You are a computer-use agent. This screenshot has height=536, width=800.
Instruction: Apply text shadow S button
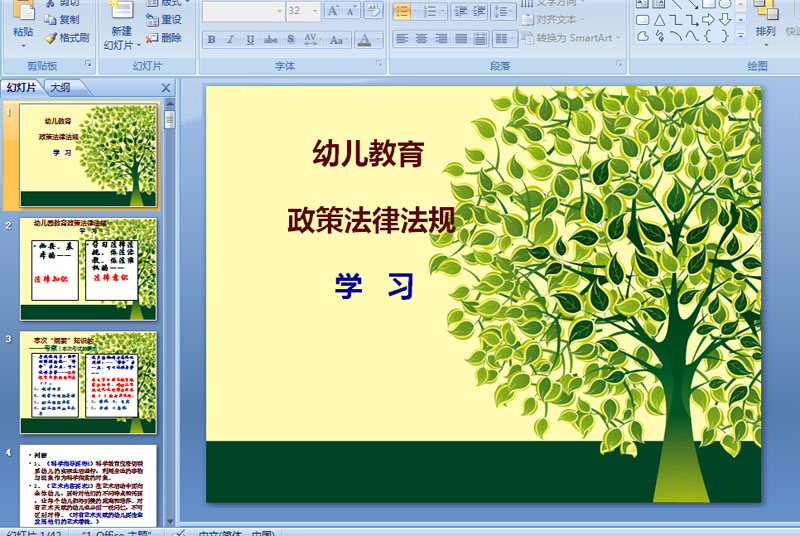pyautogui.click(x=290, y=39)
